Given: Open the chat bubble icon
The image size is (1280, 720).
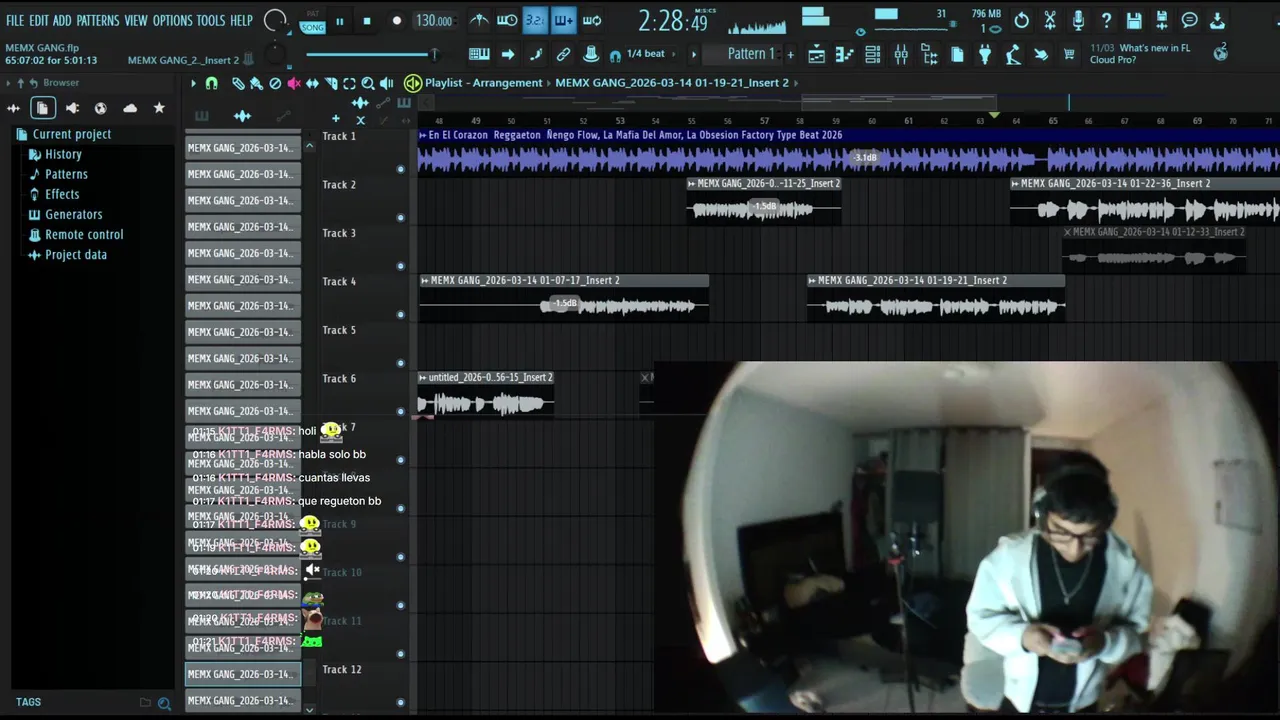Looking at the screenshot, I should [x=1189, y=21].
